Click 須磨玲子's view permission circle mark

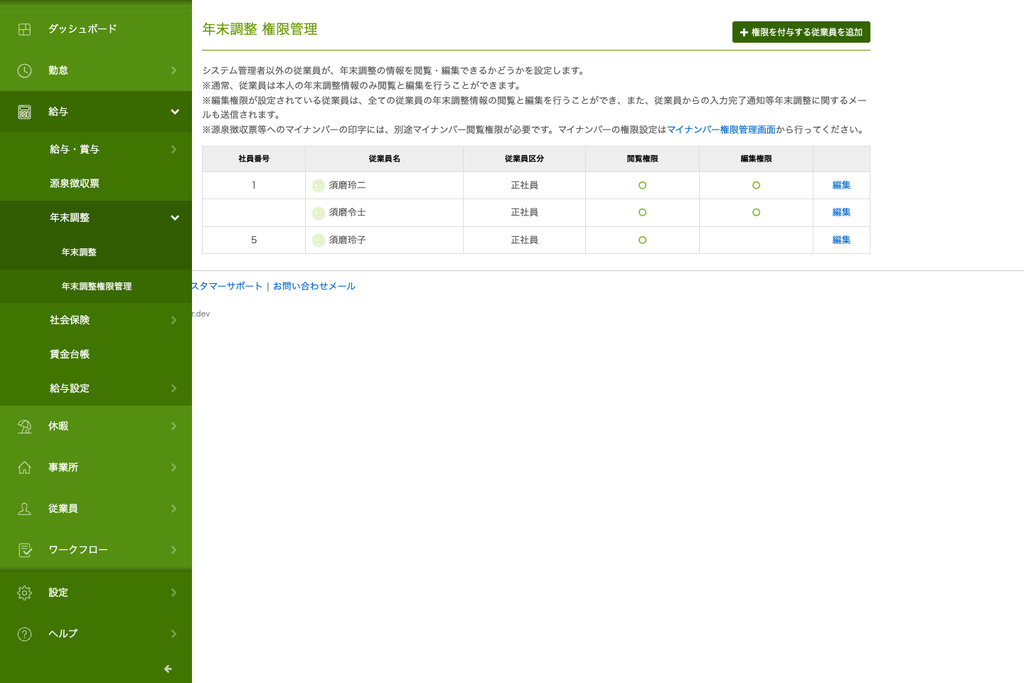pyautogui.click(x=643, y=240)
